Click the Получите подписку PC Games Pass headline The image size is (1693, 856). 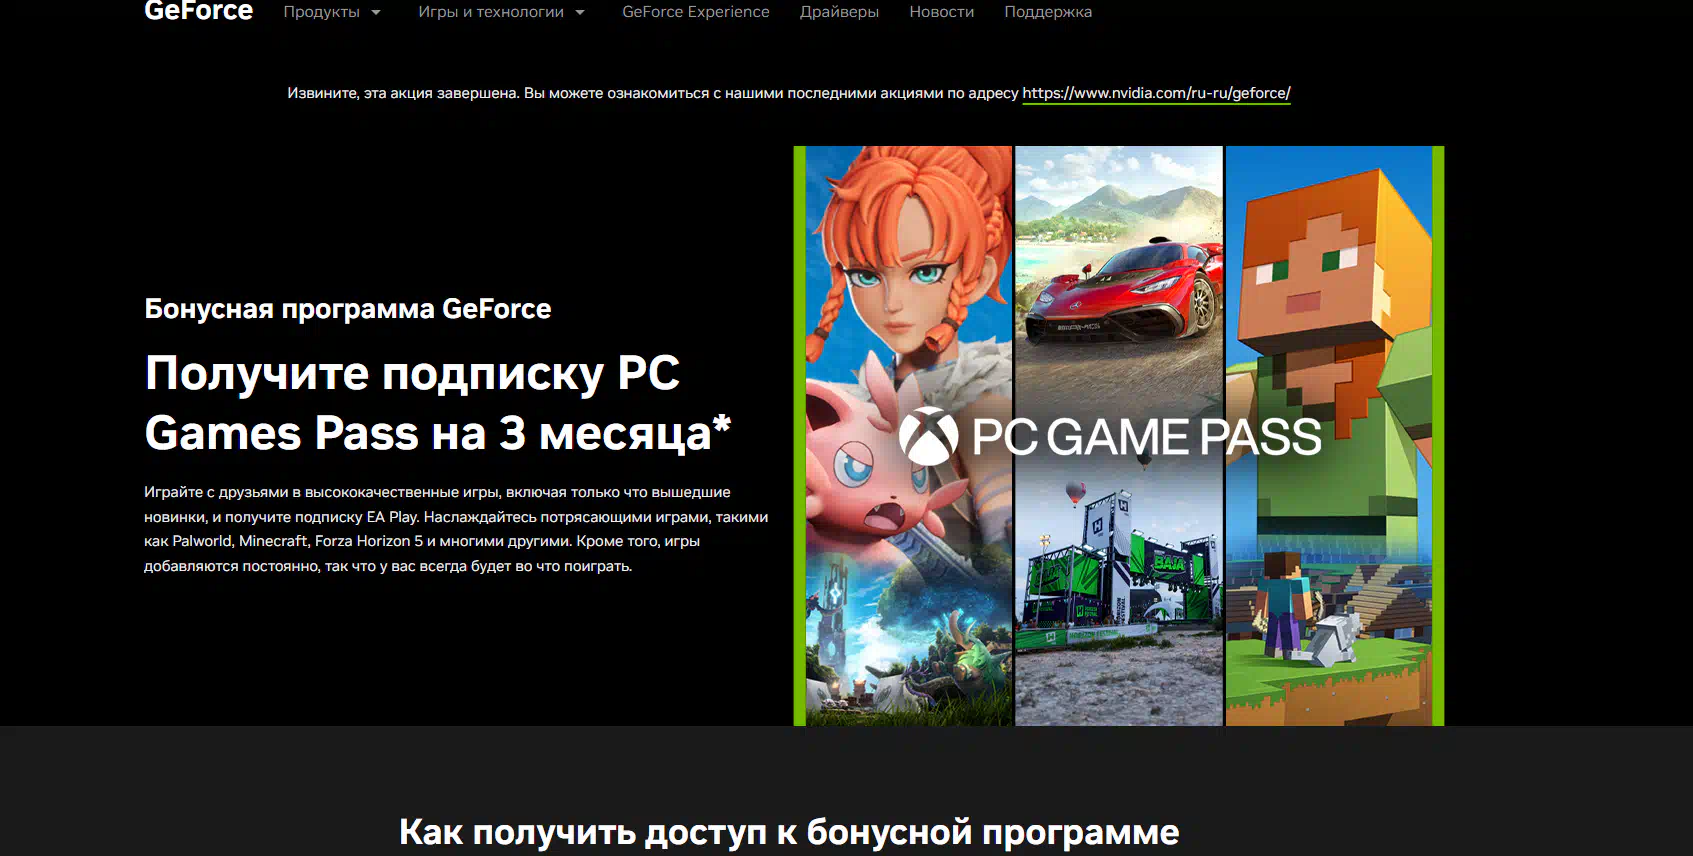pos(437,403)
